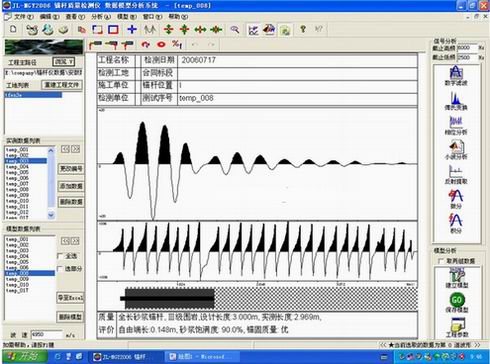Screen dimensions: 490x364
Task: Click the blue plus crosshair toolbar icon
Action: [x=132, y=29]
